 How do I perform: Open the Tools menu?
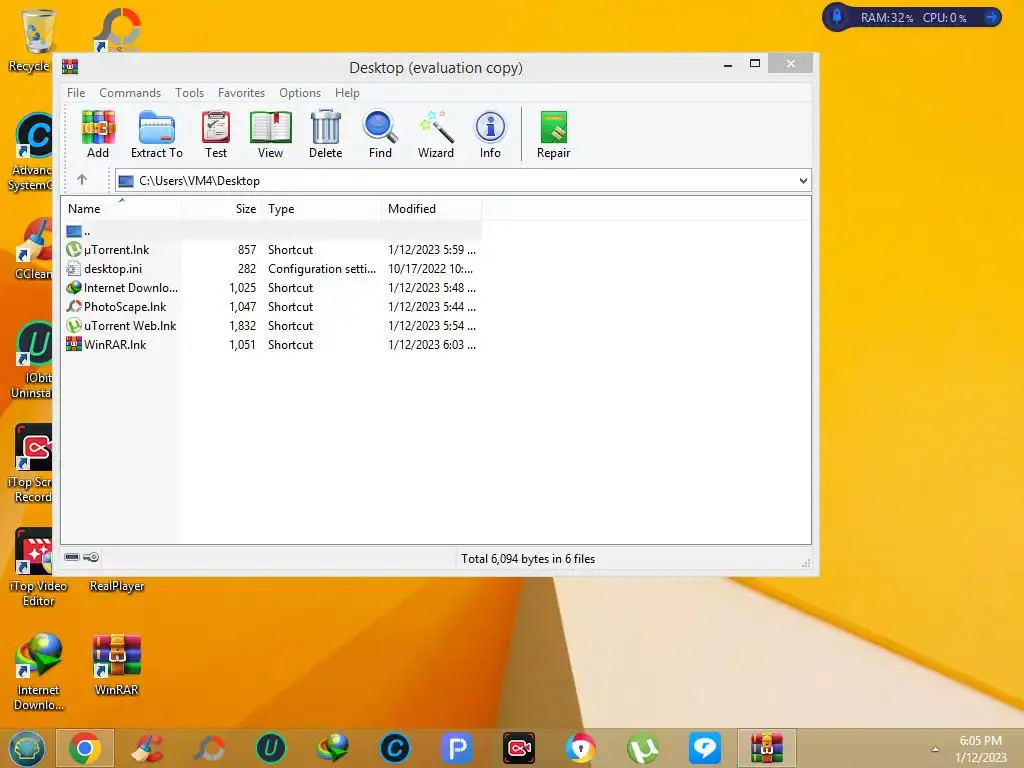[x=189, y=93]
